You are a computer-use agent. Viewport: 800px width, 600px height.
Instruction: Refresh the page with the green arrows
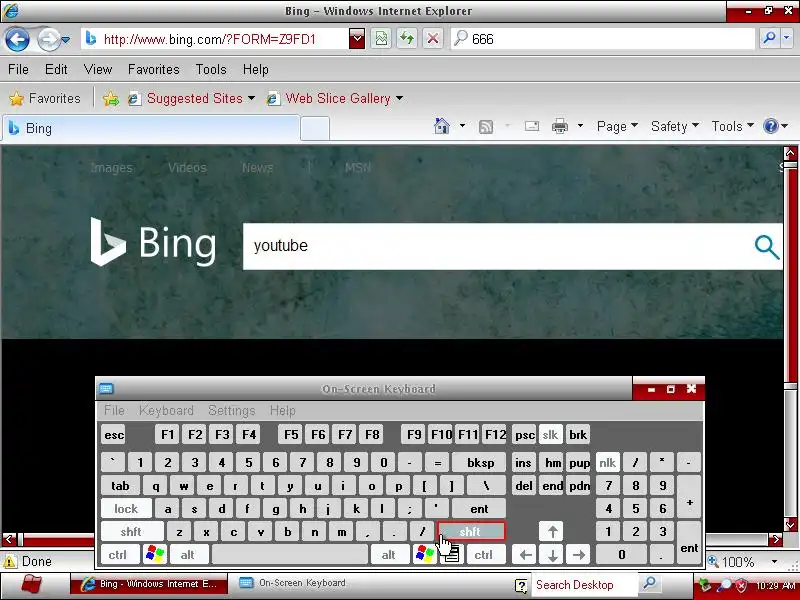point(407,39)
